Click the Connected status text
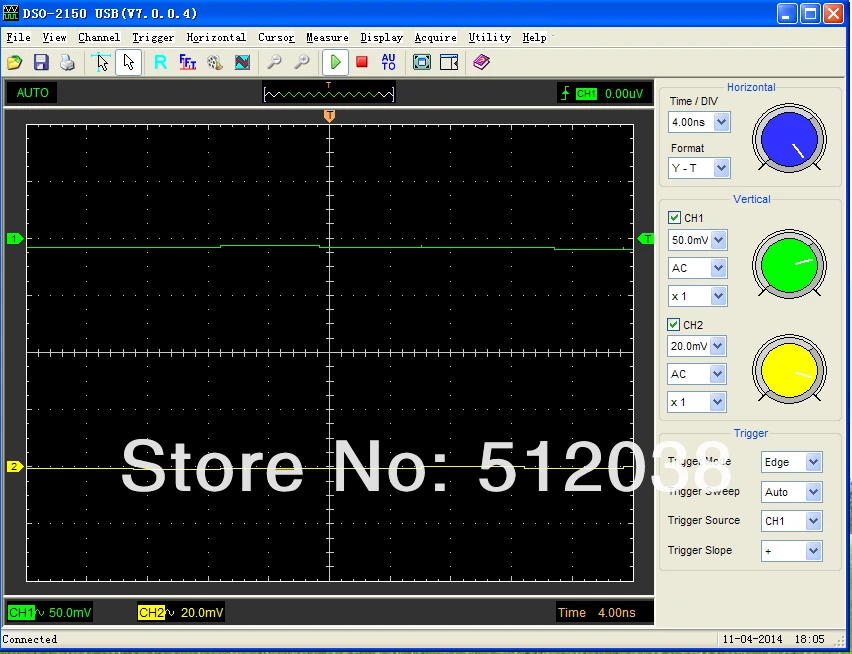The image size is (852, 654). coord(30,639)
